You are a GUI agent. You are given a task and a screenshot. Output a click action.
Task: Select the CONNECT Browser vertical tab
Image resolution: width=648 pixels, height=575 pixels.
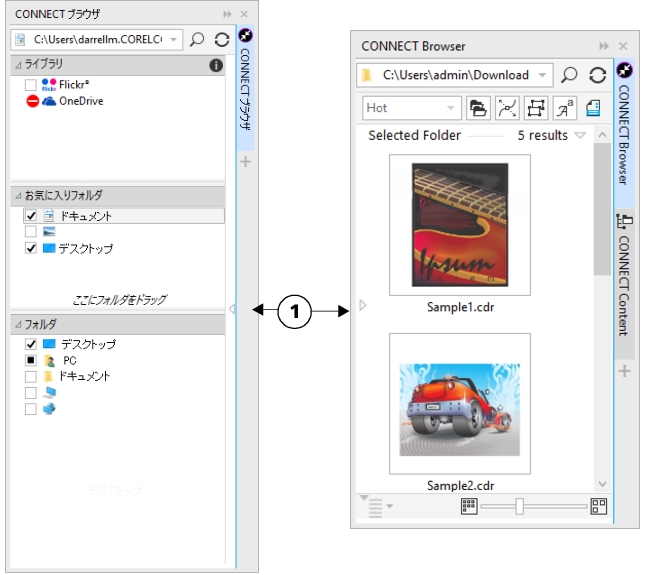click(623, 126)
